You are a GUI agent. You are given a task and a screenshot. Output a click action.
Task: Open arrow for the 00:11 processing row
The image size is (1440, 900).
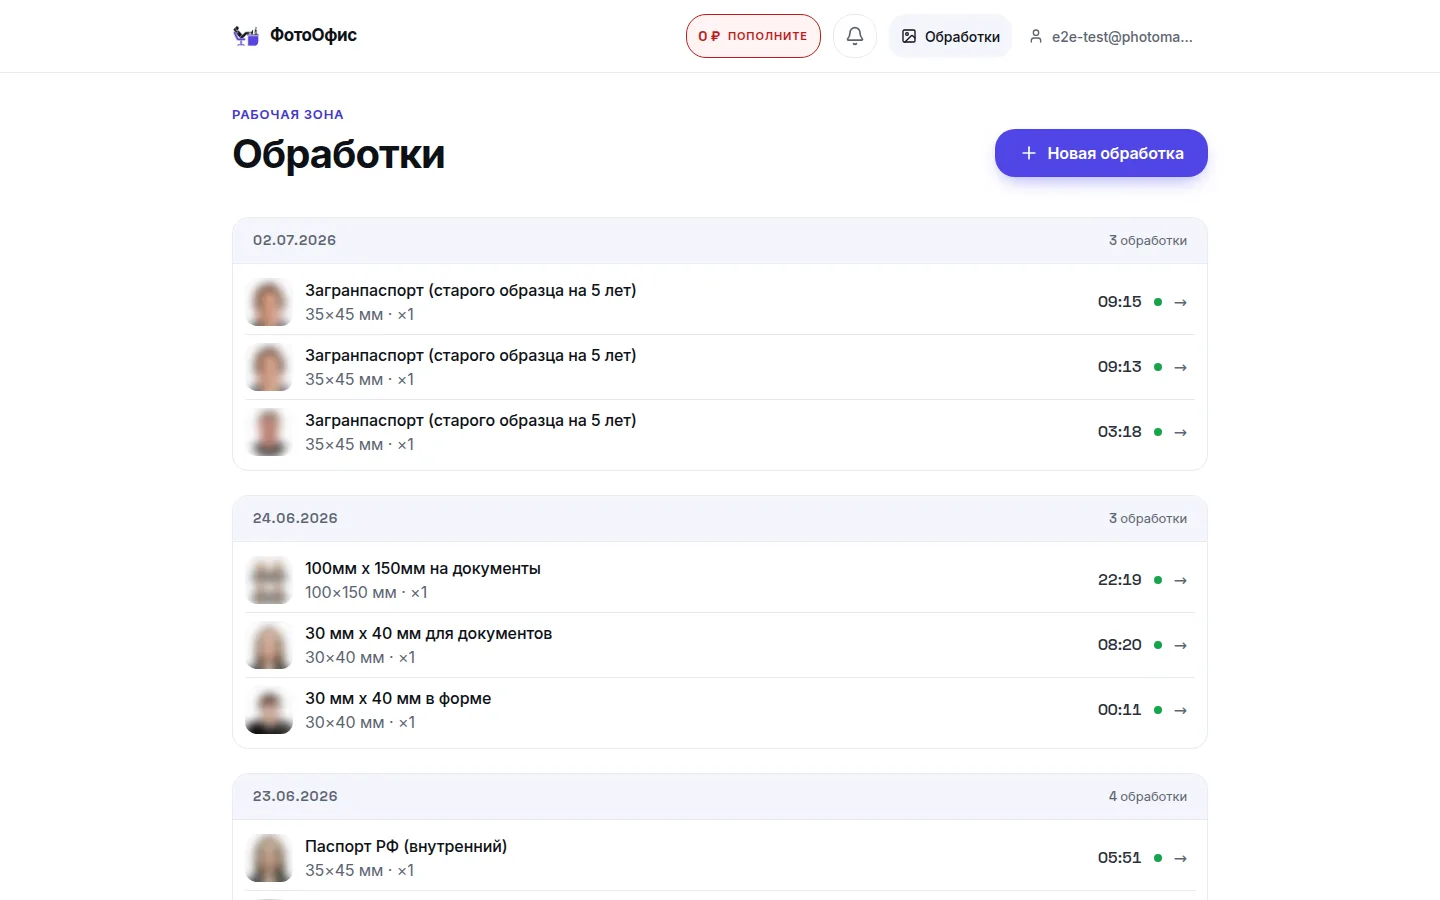point(1180,710)
